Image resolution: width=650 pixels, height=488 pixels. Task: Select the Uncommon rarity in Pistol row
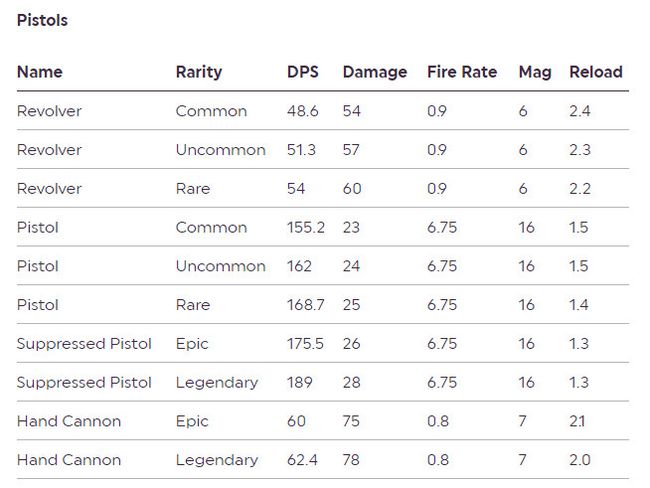tap(220, 266)
